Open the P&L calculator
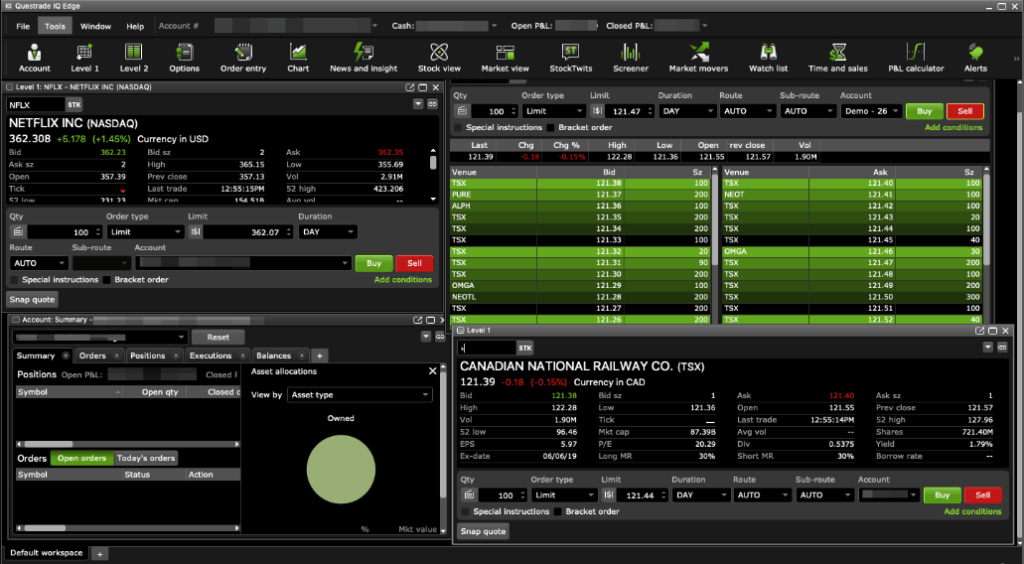 (916, 57)
